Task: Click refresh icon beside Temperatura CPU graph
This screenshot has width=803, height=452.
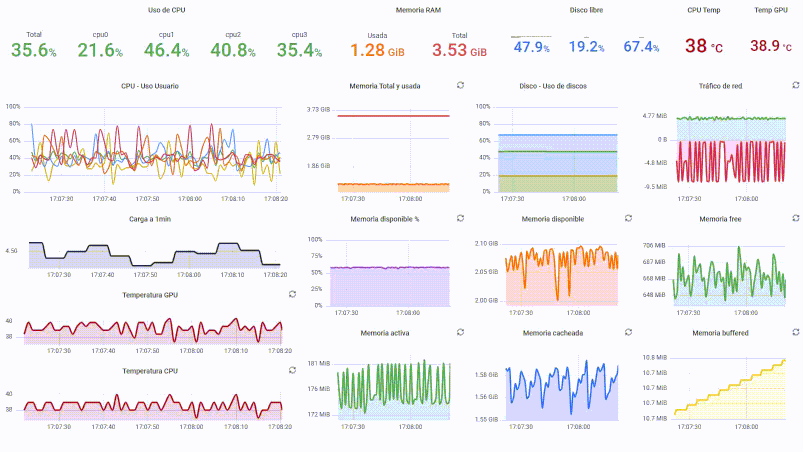Action: coord(290,369)
